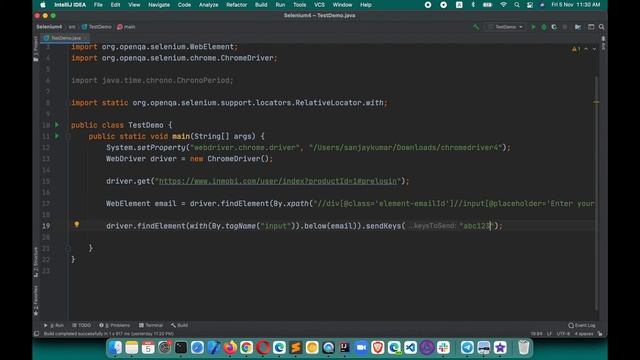This screenshot has width=640, height=360.
Task: Click the yellow lightbulb intention icon
Action: pos(76,224)
